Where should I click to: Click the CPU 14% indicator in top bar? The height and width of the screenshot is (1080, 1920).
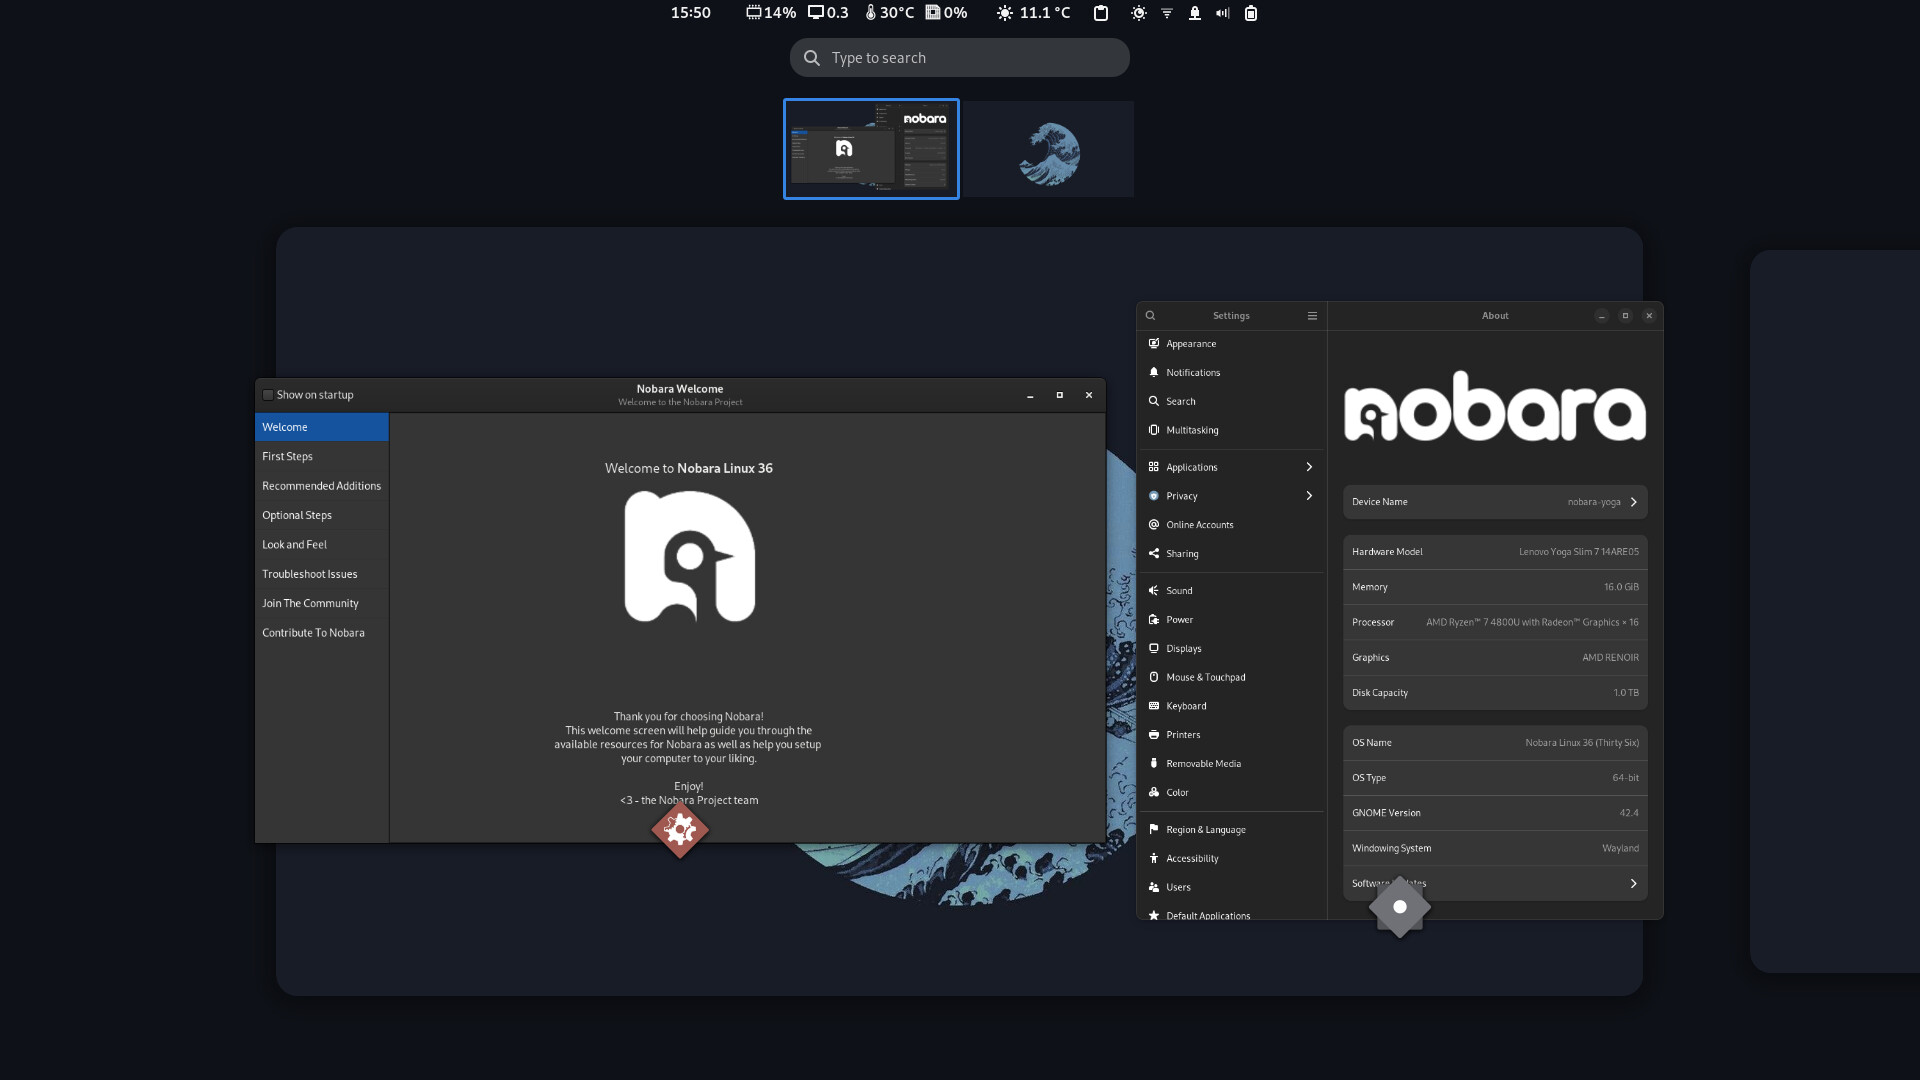pos(771,13)
